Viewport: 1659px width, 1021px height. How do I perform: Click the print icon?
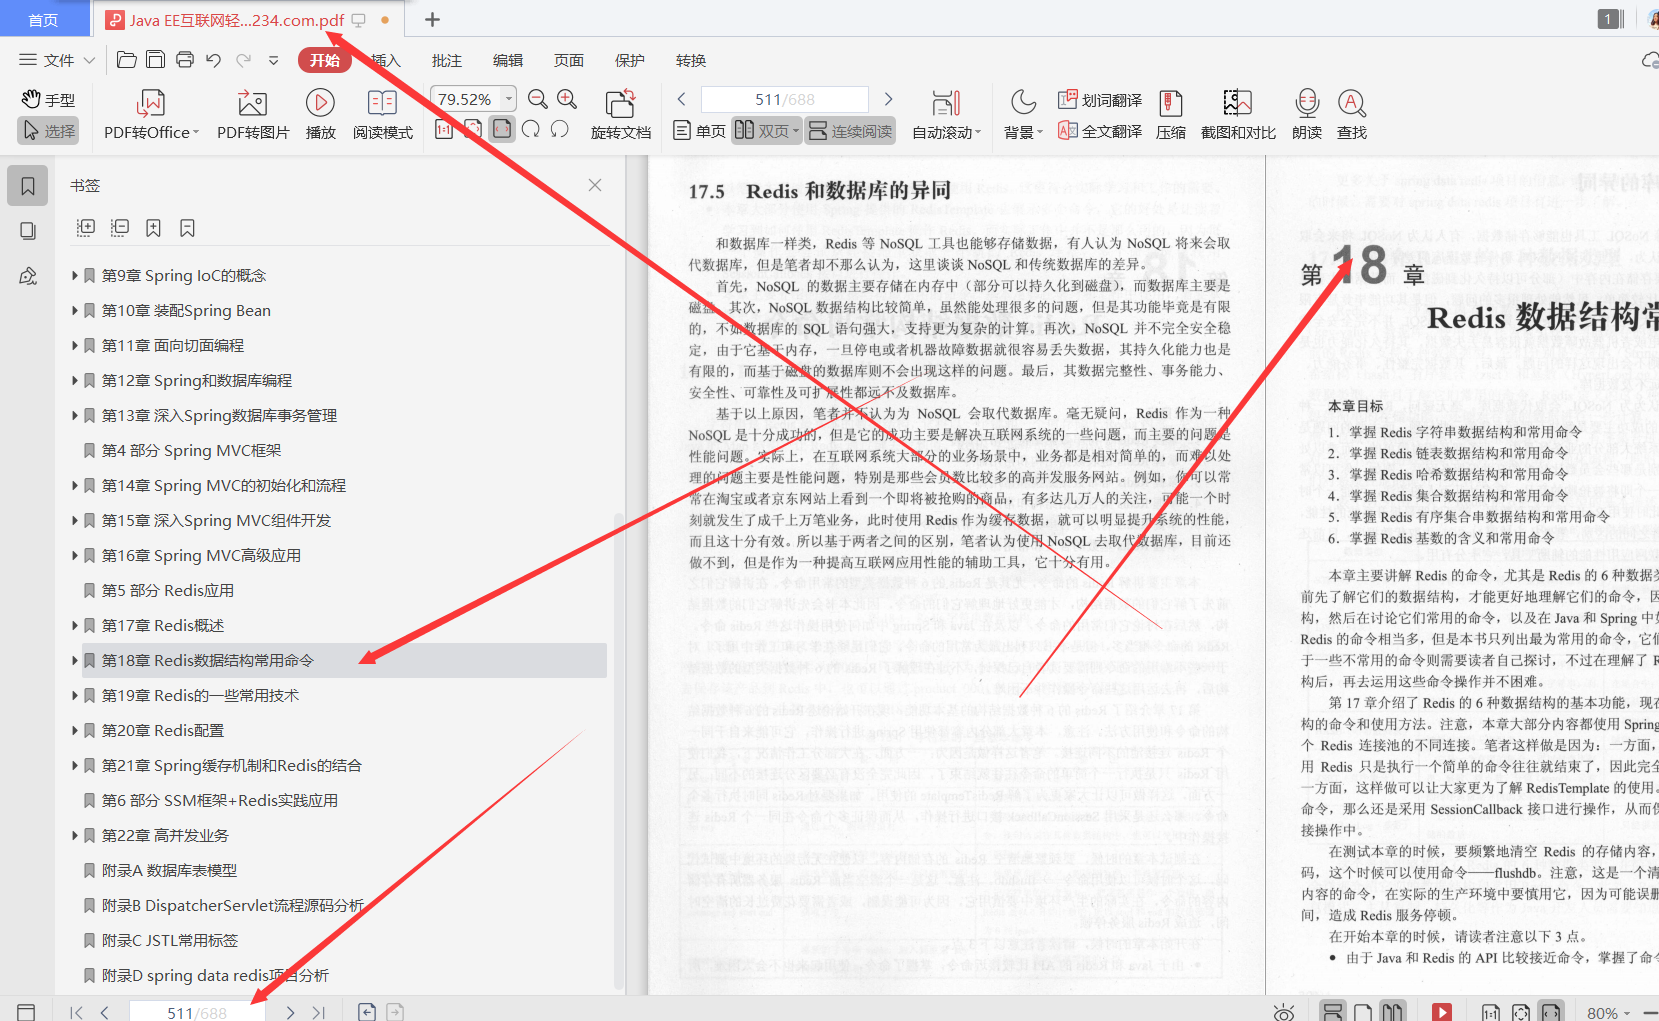pos(184,60)
